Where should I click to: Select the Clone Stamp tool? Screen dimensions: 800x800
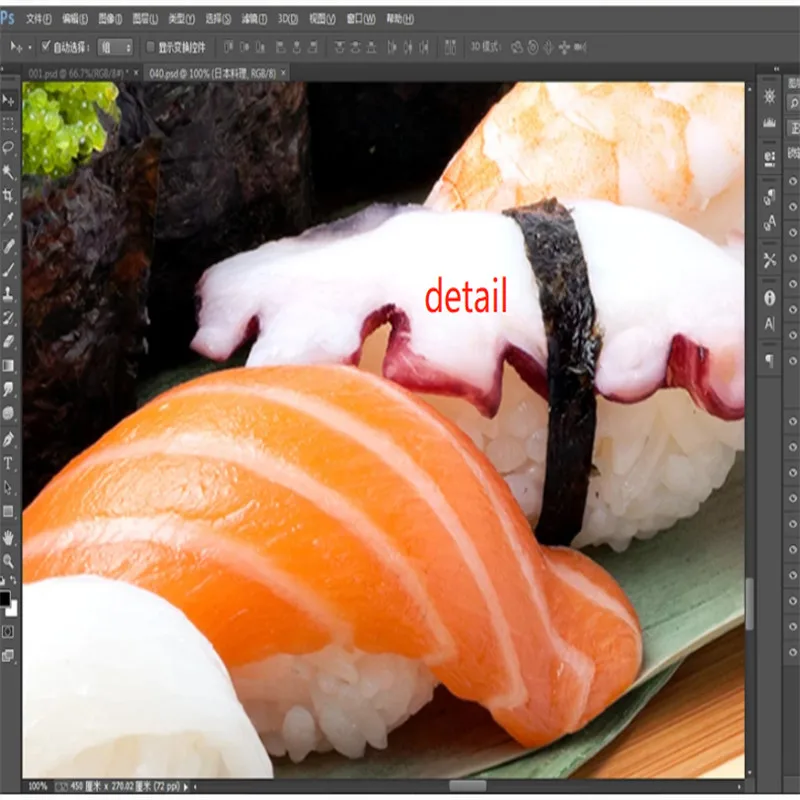point(8,293)
